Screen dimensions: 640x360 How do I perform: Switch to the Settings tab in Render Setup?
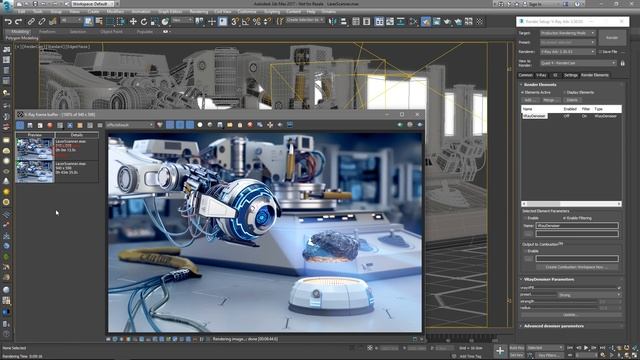coord(571,75)
